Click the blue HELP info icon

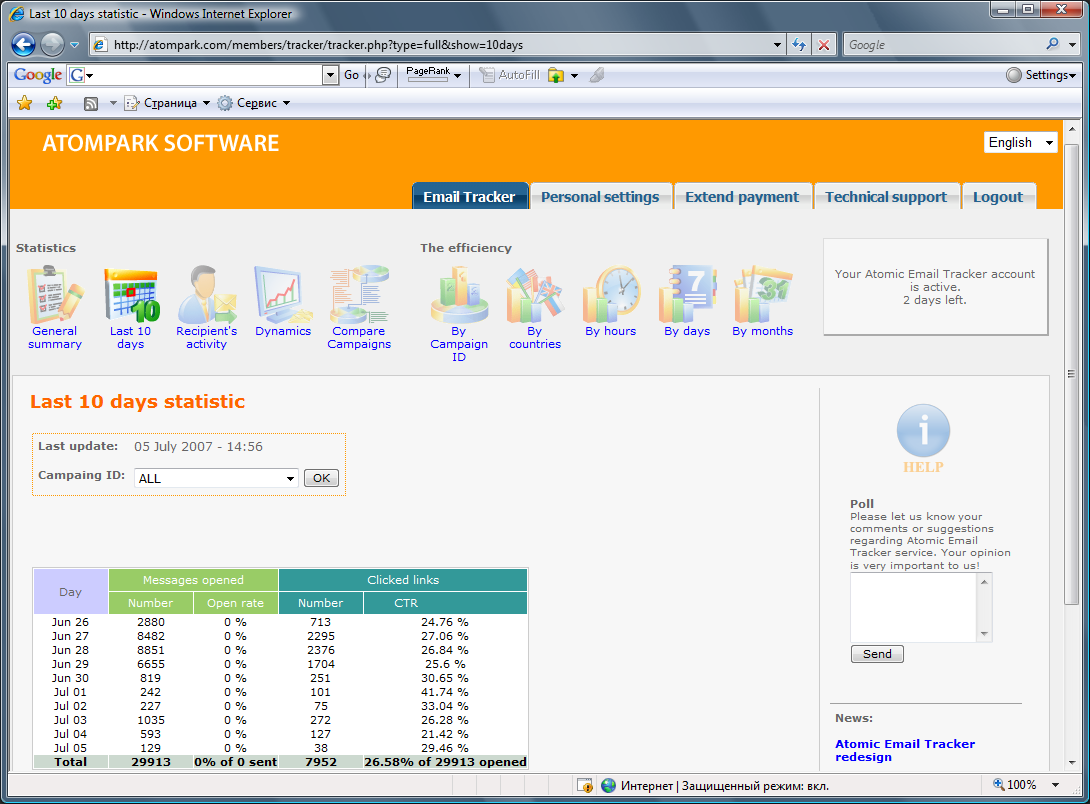coord(923,431)
